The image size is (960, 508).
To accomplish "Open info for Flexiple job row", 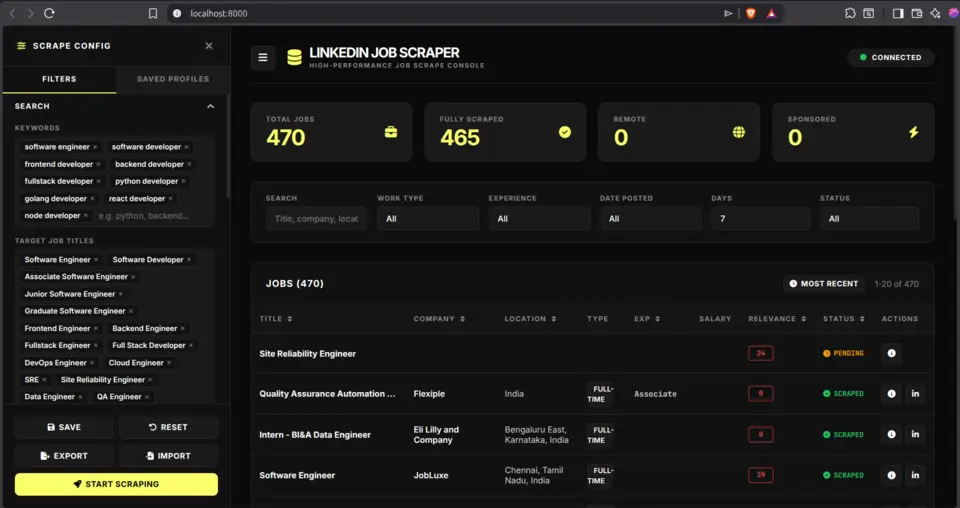I will [891, 394].
